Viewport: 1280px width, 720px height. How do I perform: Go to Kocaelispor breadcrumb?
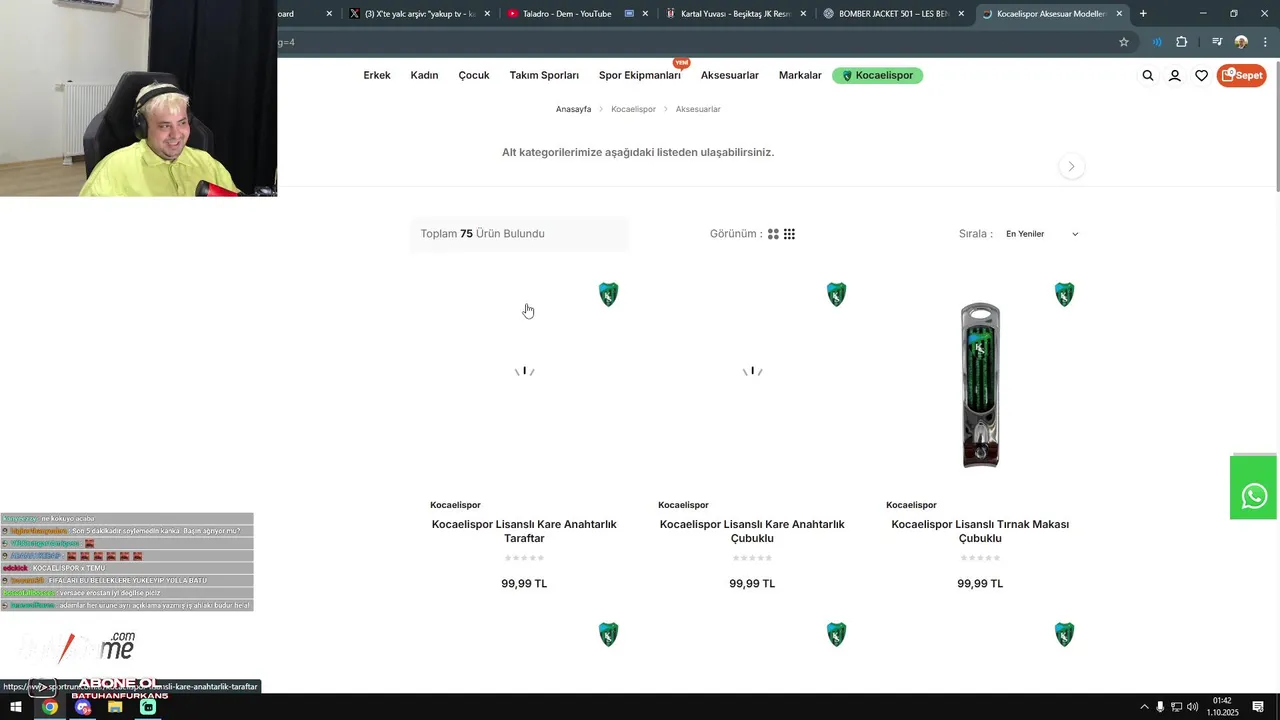(633, 109)
